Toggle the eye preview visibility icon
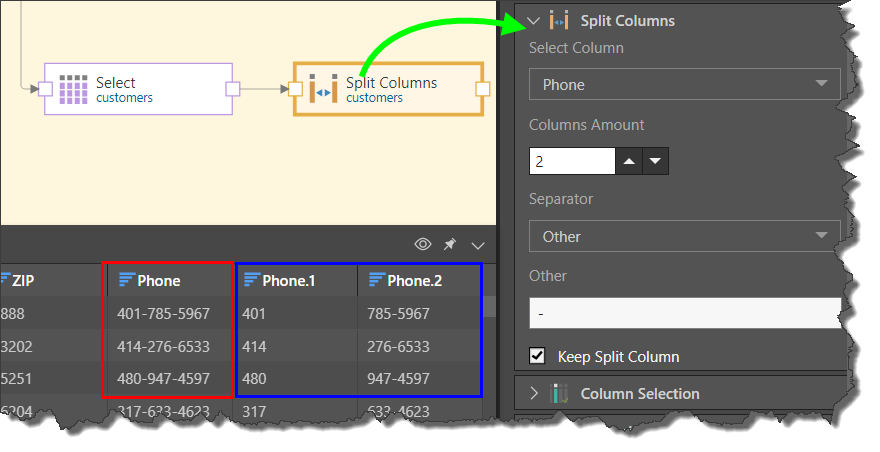Image resolution: width=880 pixels, height=452 pixels. pyautogui.click(x=423, y=244)
